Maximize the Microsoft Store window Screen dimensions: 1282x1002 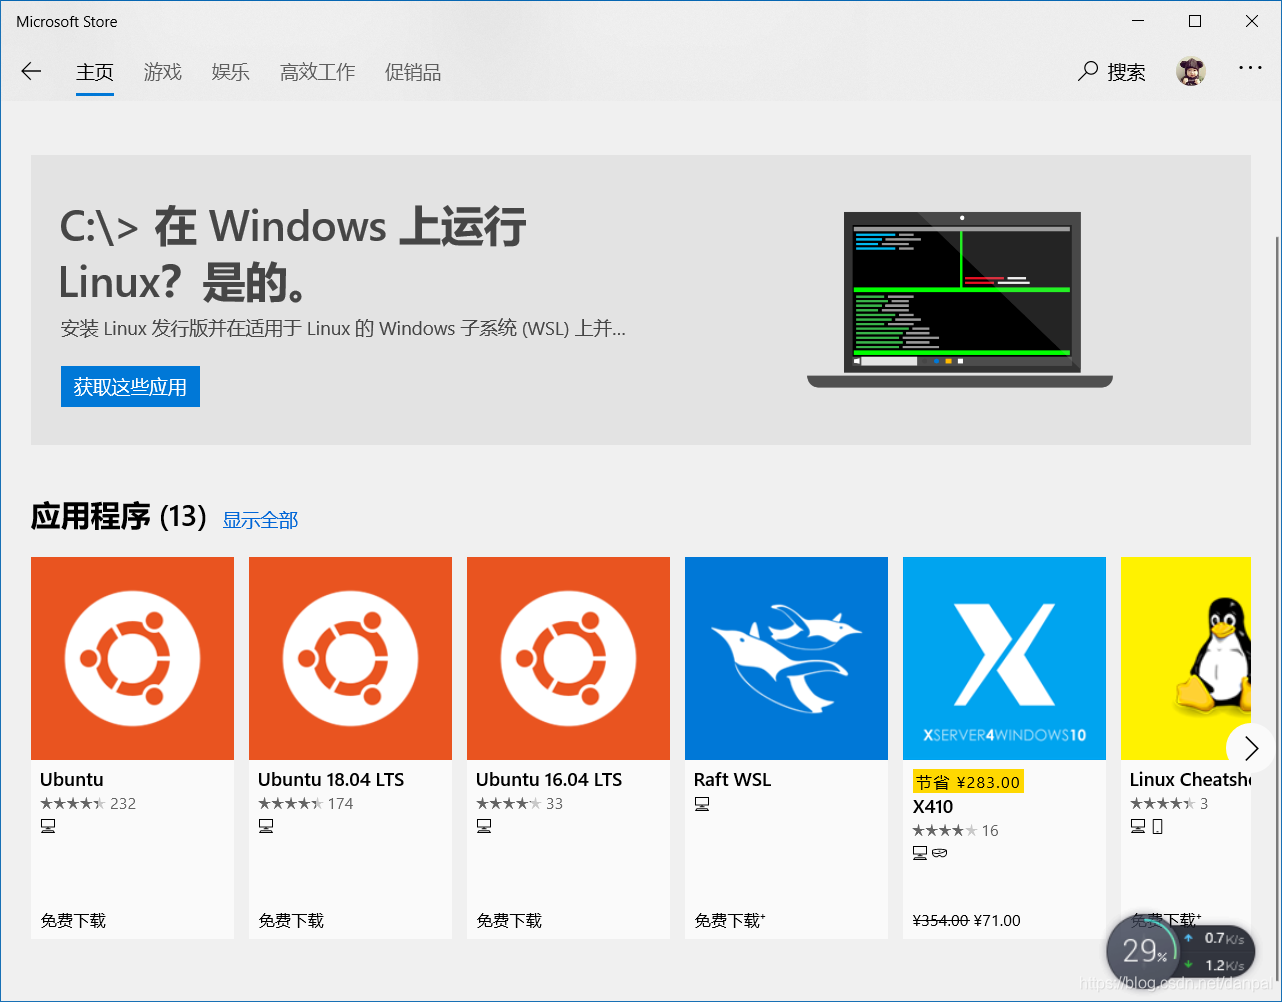(x=1195, y=21)
